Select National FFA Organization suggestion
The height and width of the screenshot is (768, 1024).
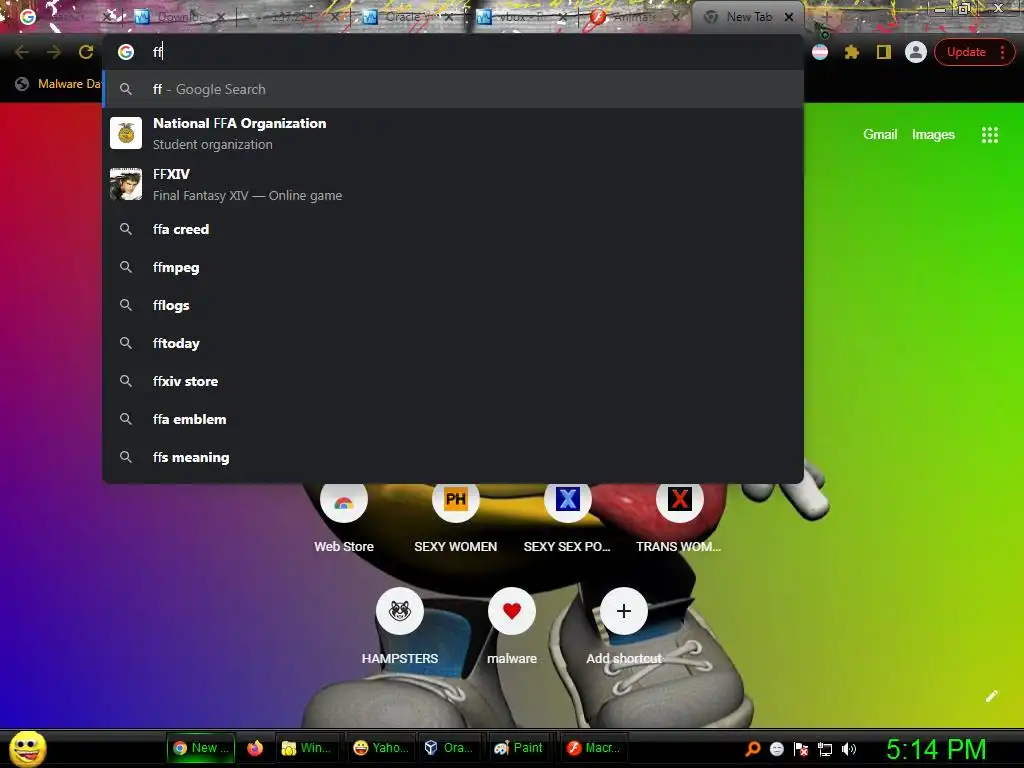(x=453, y=133)
